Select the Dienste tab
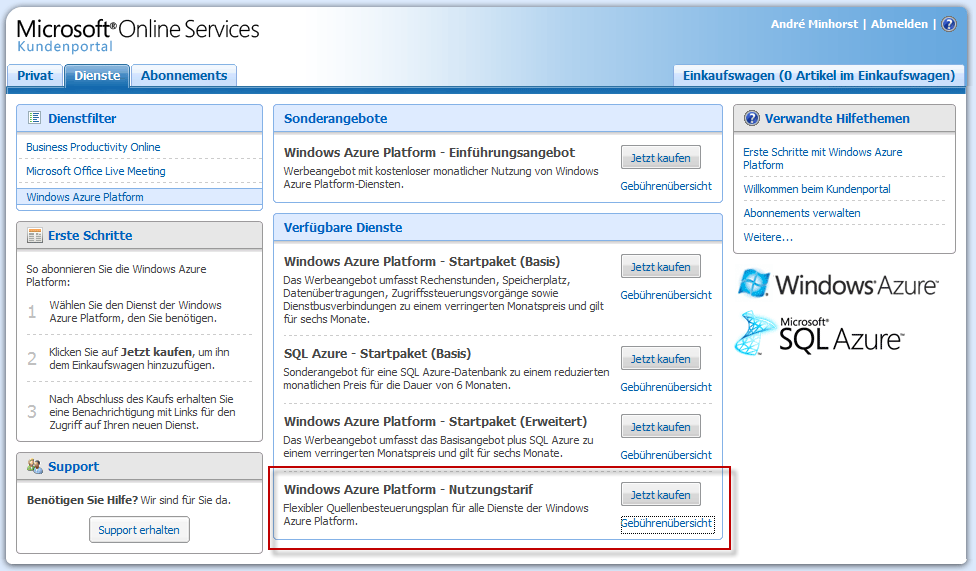Screen dimensions: 976x571 (x=97, y=75)
